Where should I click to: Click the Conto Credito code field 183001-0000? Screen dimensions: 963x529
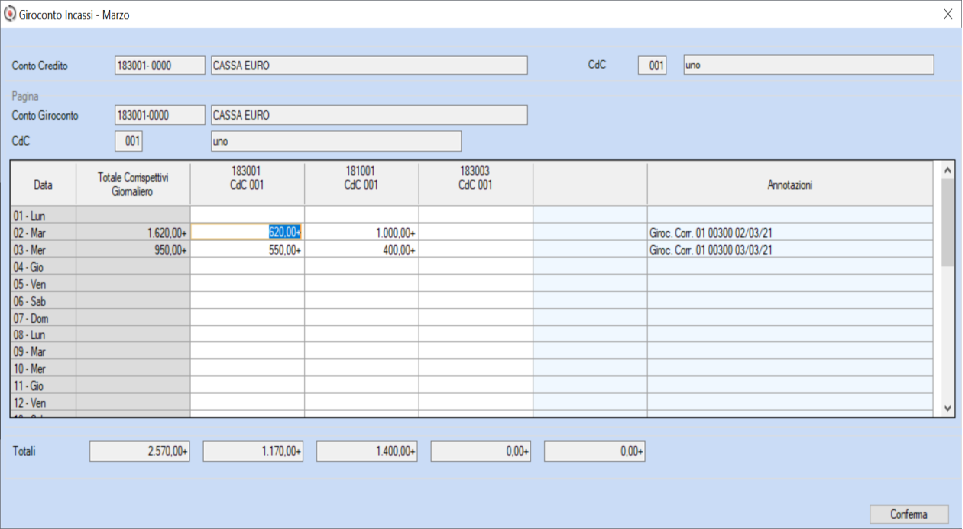coord(160,65)
